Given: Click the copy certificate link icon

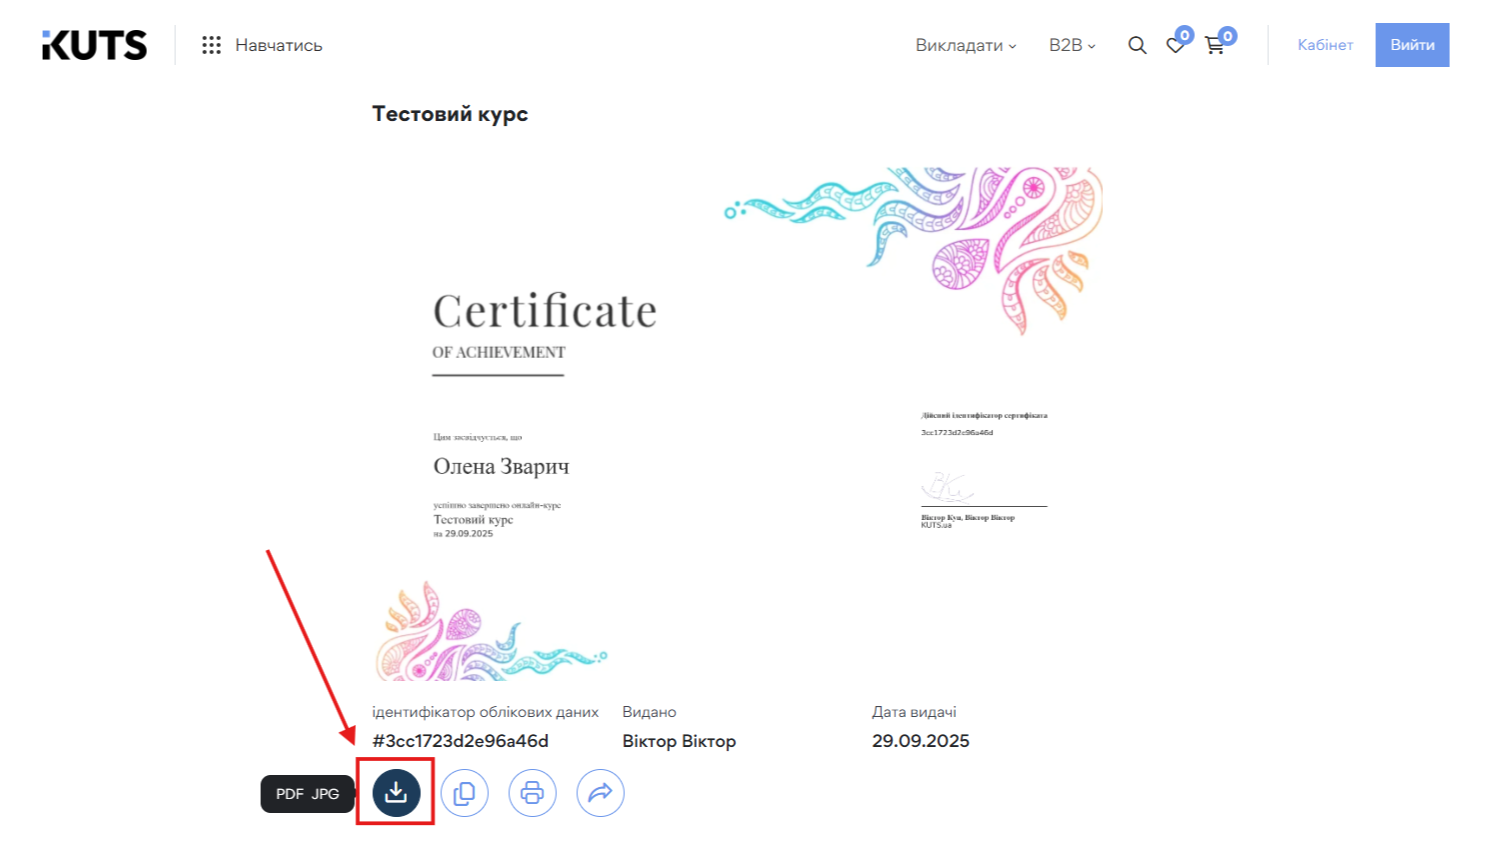Looking at the screenshot, I should tap(464, 793).
